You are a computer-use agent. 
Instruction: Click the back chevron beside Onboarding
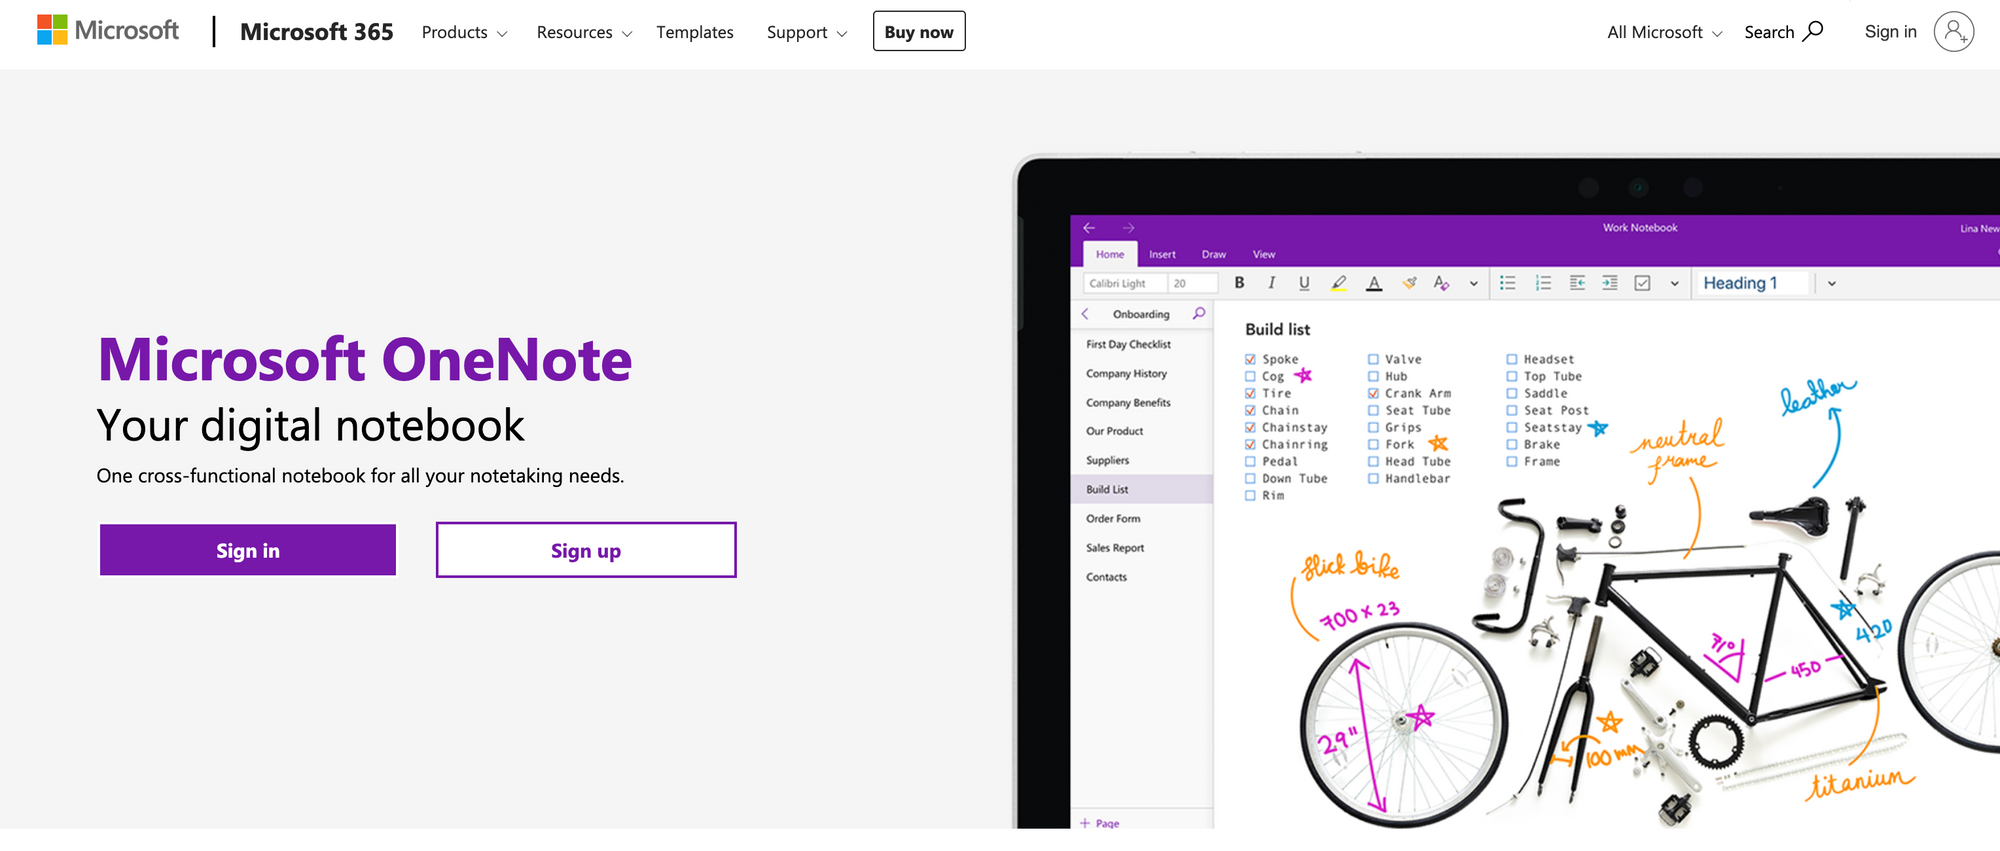(x=1085, y=314)
